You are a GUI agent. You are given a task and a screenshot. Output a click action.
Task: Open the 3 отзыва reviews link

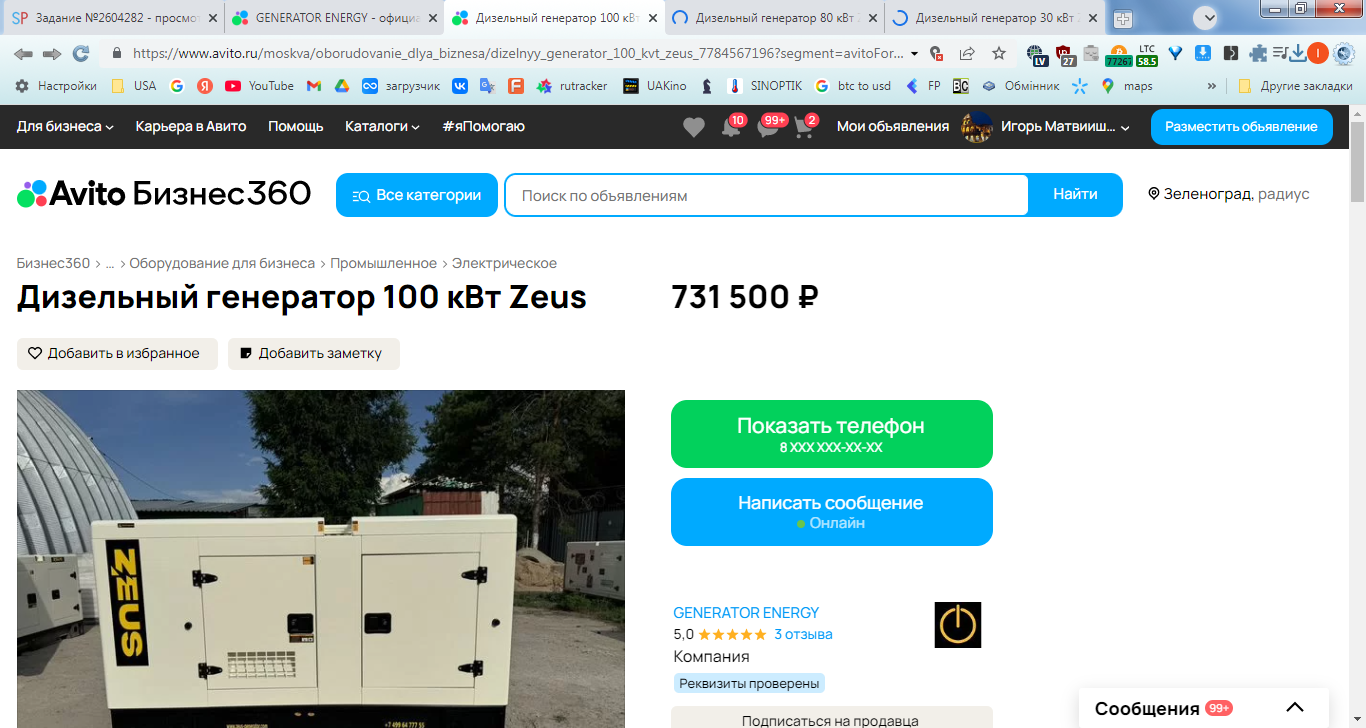pyautogui.click(x=803, y=635)
